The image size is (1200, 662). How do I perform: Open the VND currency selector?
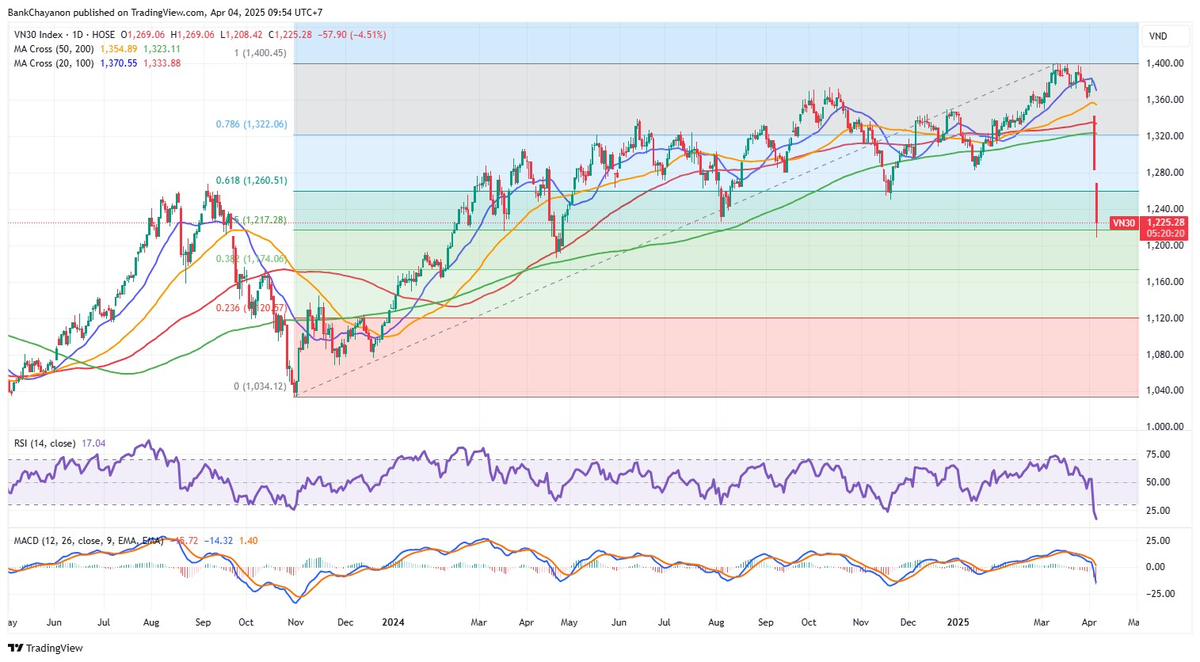tap(1158, 35)
